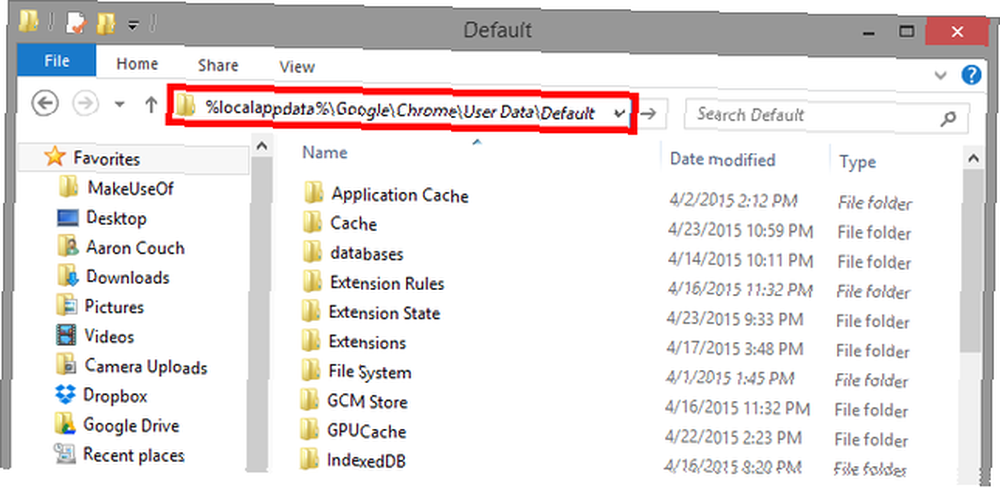Click the search magnifier icon
1000x488 pixels.
pos(949,117)
